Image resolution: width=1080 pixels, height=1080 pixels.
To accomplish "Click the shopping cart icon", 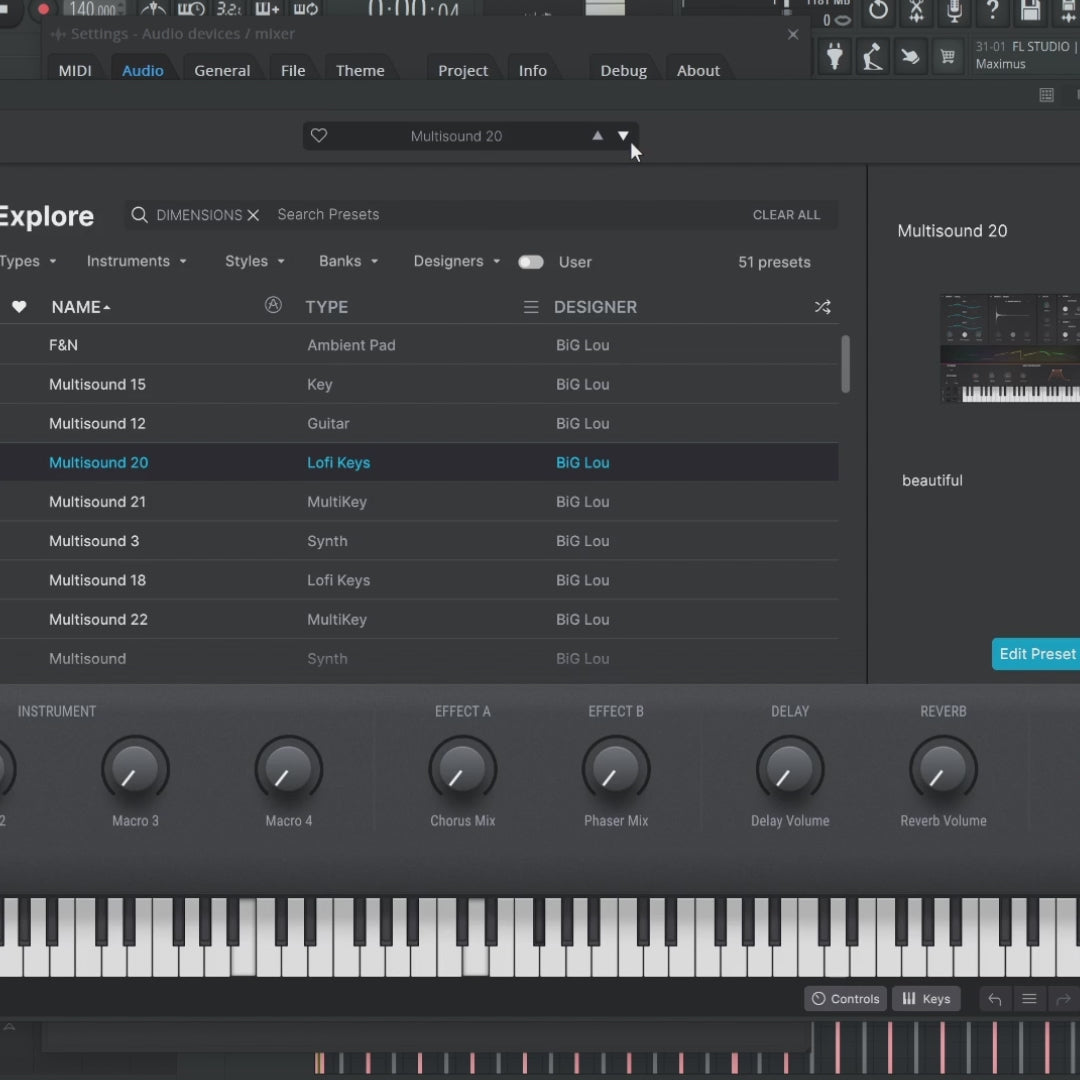I will (946, 57).
